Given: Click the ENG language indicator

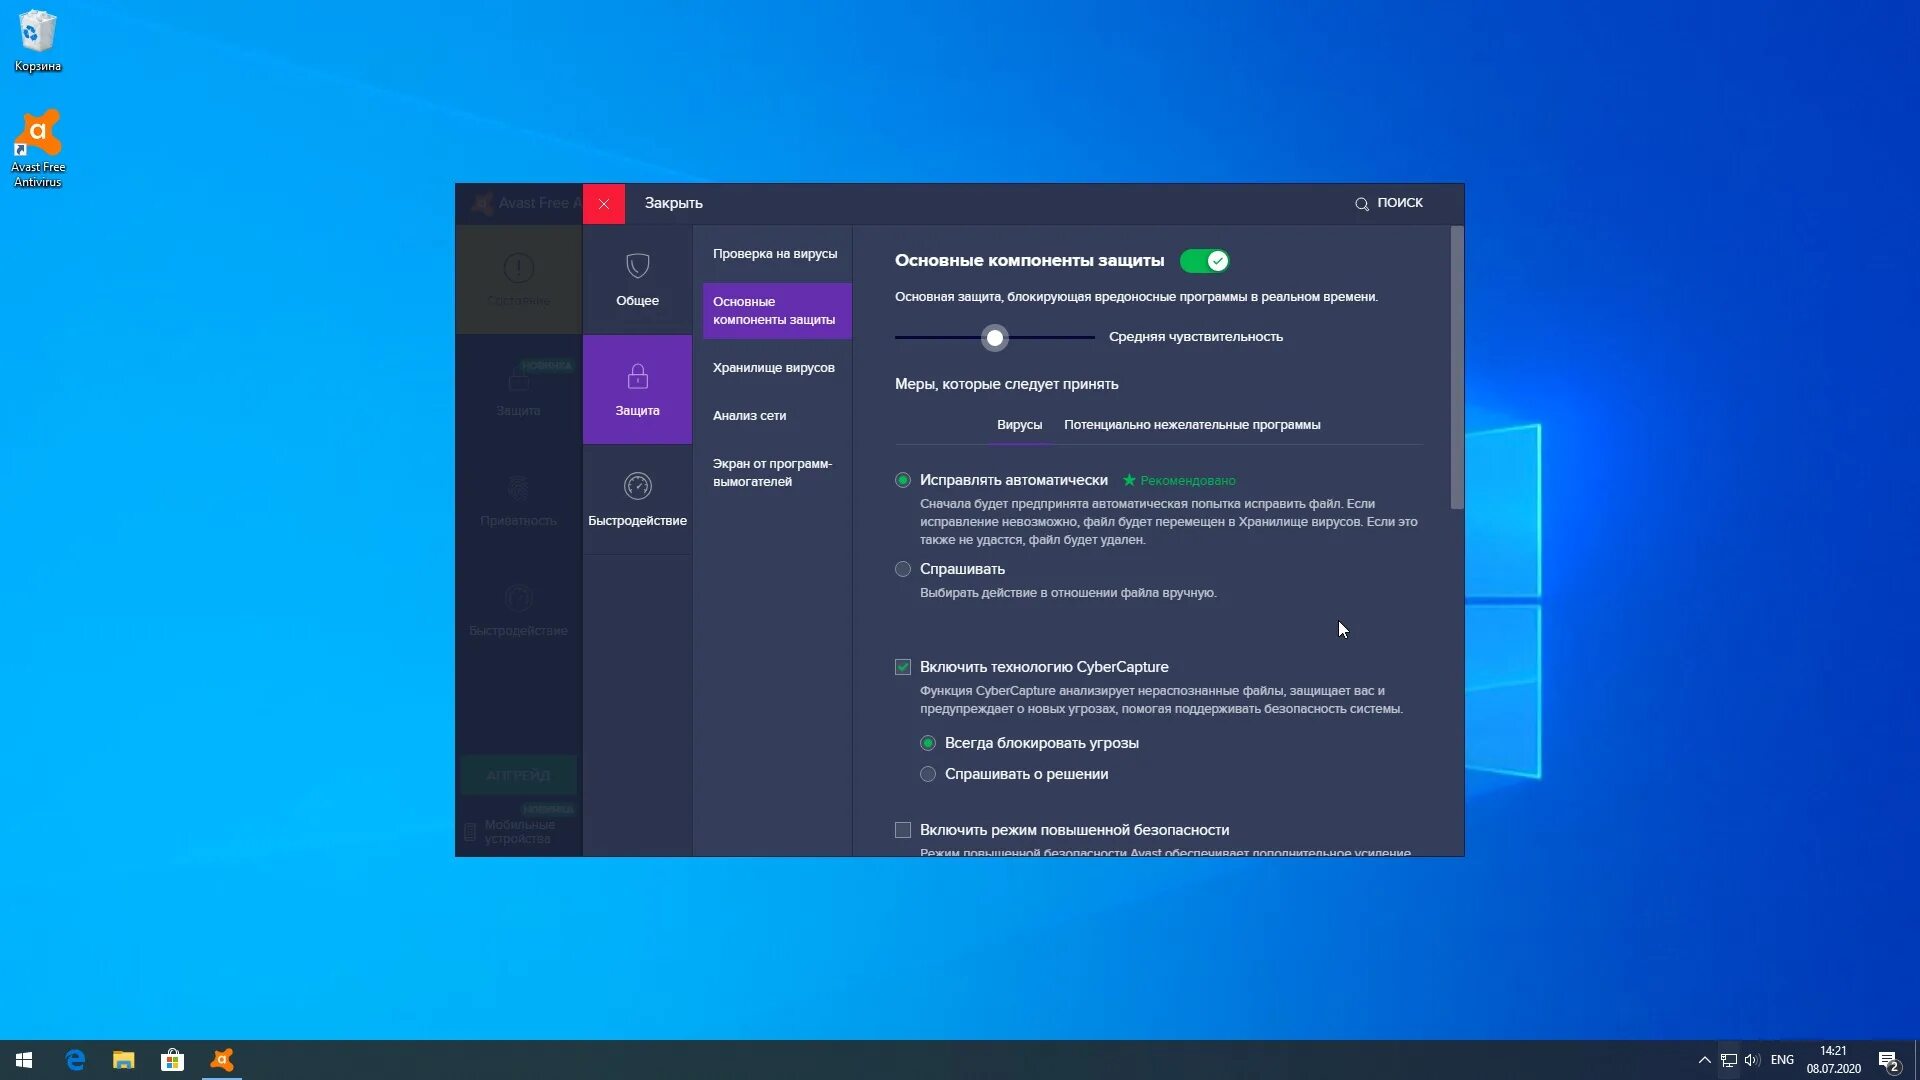Looking at the screenshot, I should point(1782,1060).
